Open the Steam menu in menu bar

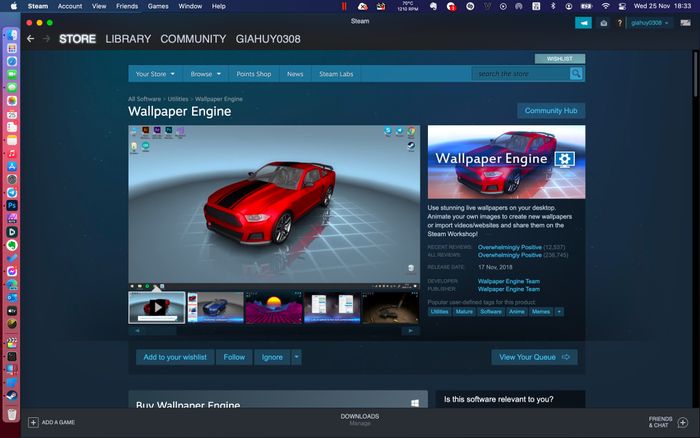tap(38, 6)
